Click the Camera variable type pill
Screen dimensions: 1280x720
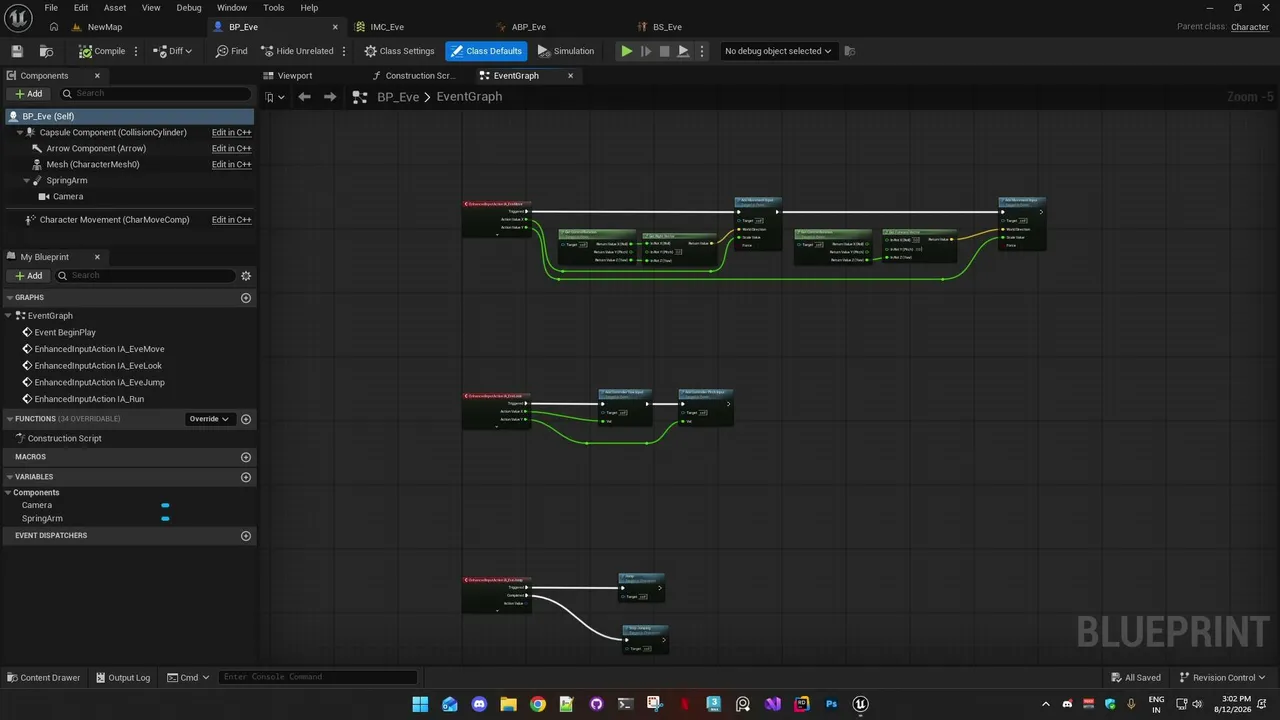[165, 506]
